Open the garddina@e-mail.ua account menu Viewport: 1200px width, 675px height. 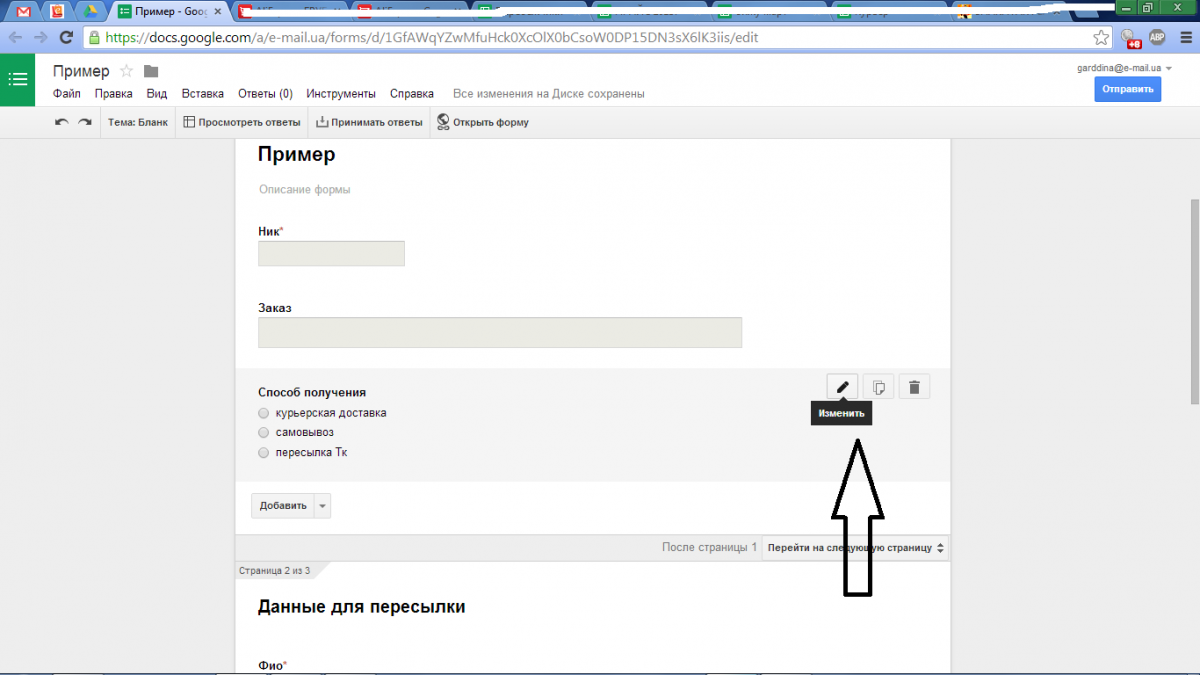point(1124,68)
